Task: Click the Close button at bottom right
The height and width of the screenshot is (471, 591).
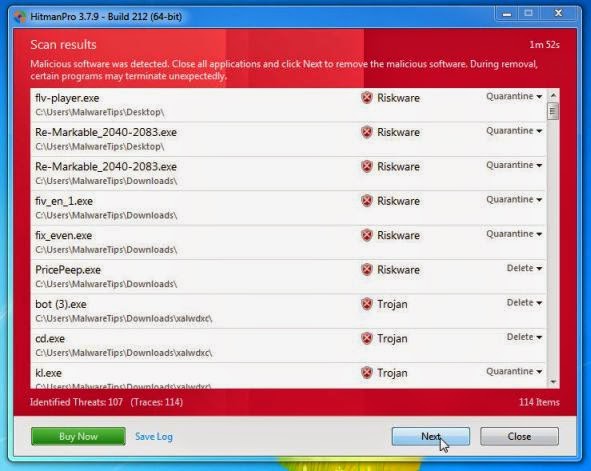Action: pos(519,436)
